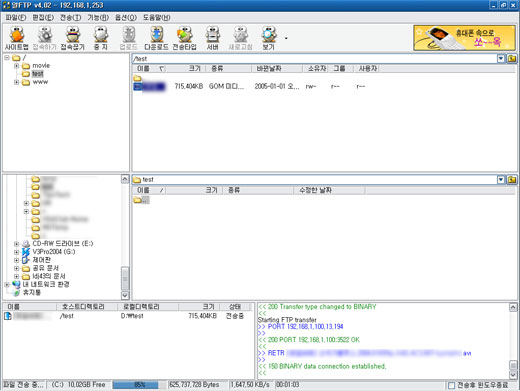Select the 내 네트워크 환경 network icon
520x391 pixels.
click(x=16, y=284)
